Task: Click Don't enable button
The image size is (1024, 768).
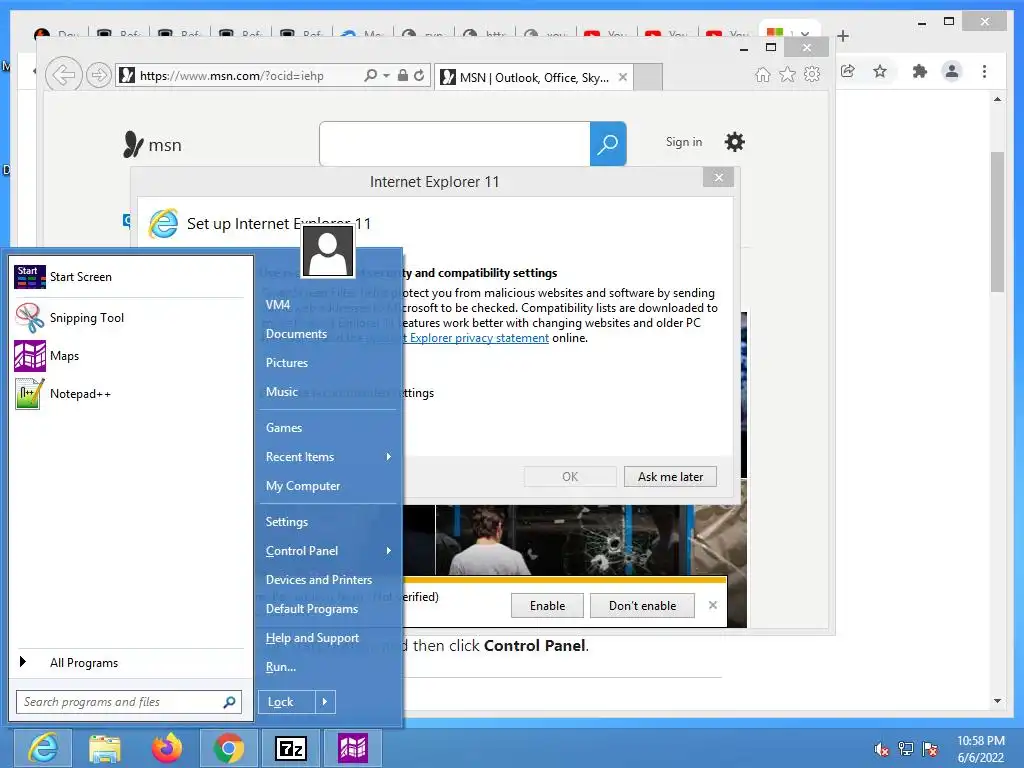Action: click(x=642, y=606)
